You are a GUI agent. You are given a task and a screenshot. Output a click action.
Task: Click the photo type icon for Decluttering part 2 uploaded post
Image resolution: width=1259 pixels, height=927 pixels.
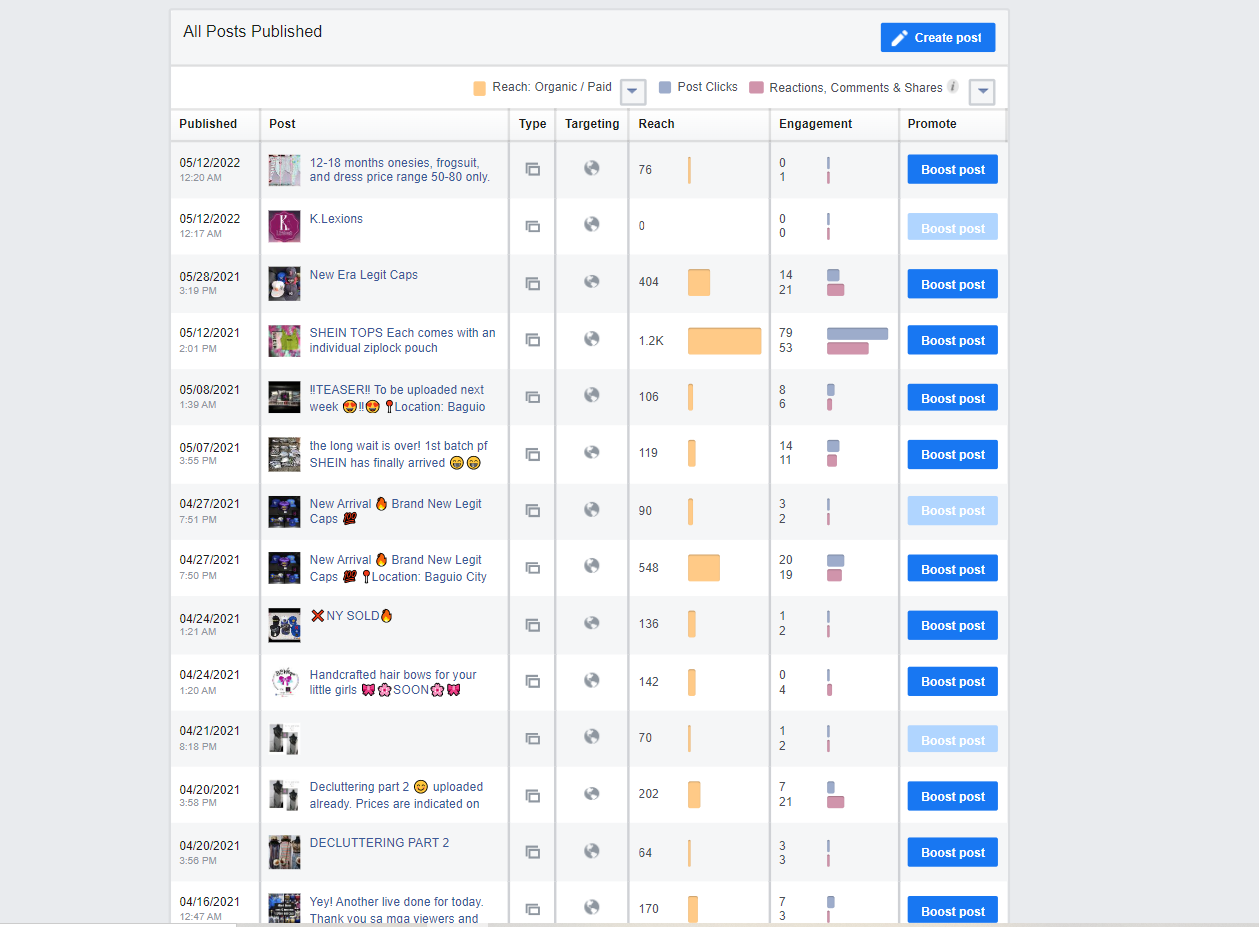click(533, 796)
